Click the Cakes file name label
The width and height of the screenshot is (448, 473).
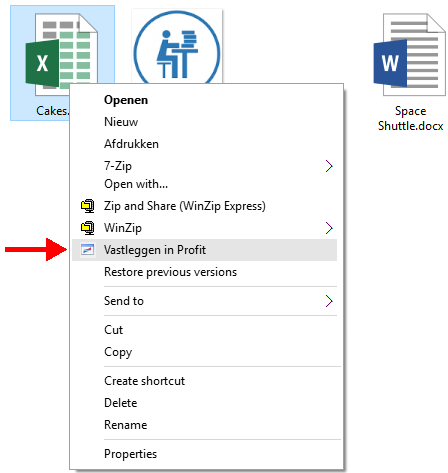coord(52,111)
